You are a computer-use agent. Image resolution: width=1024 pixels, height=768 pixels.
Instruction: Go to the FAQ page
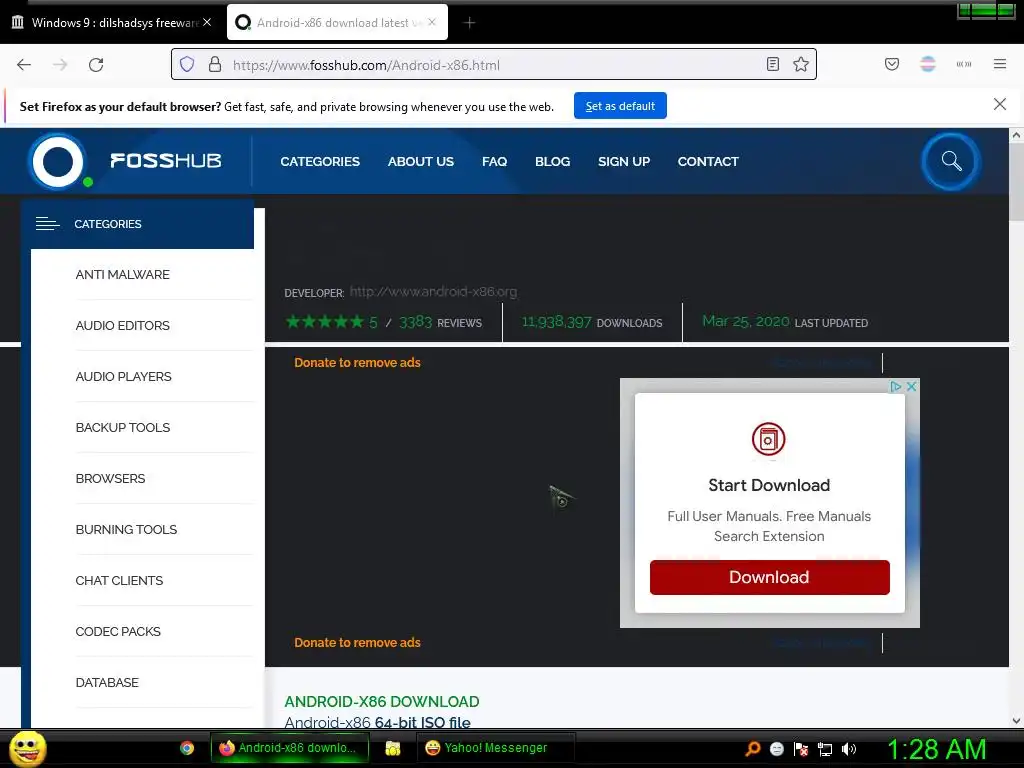coord(494,161)
